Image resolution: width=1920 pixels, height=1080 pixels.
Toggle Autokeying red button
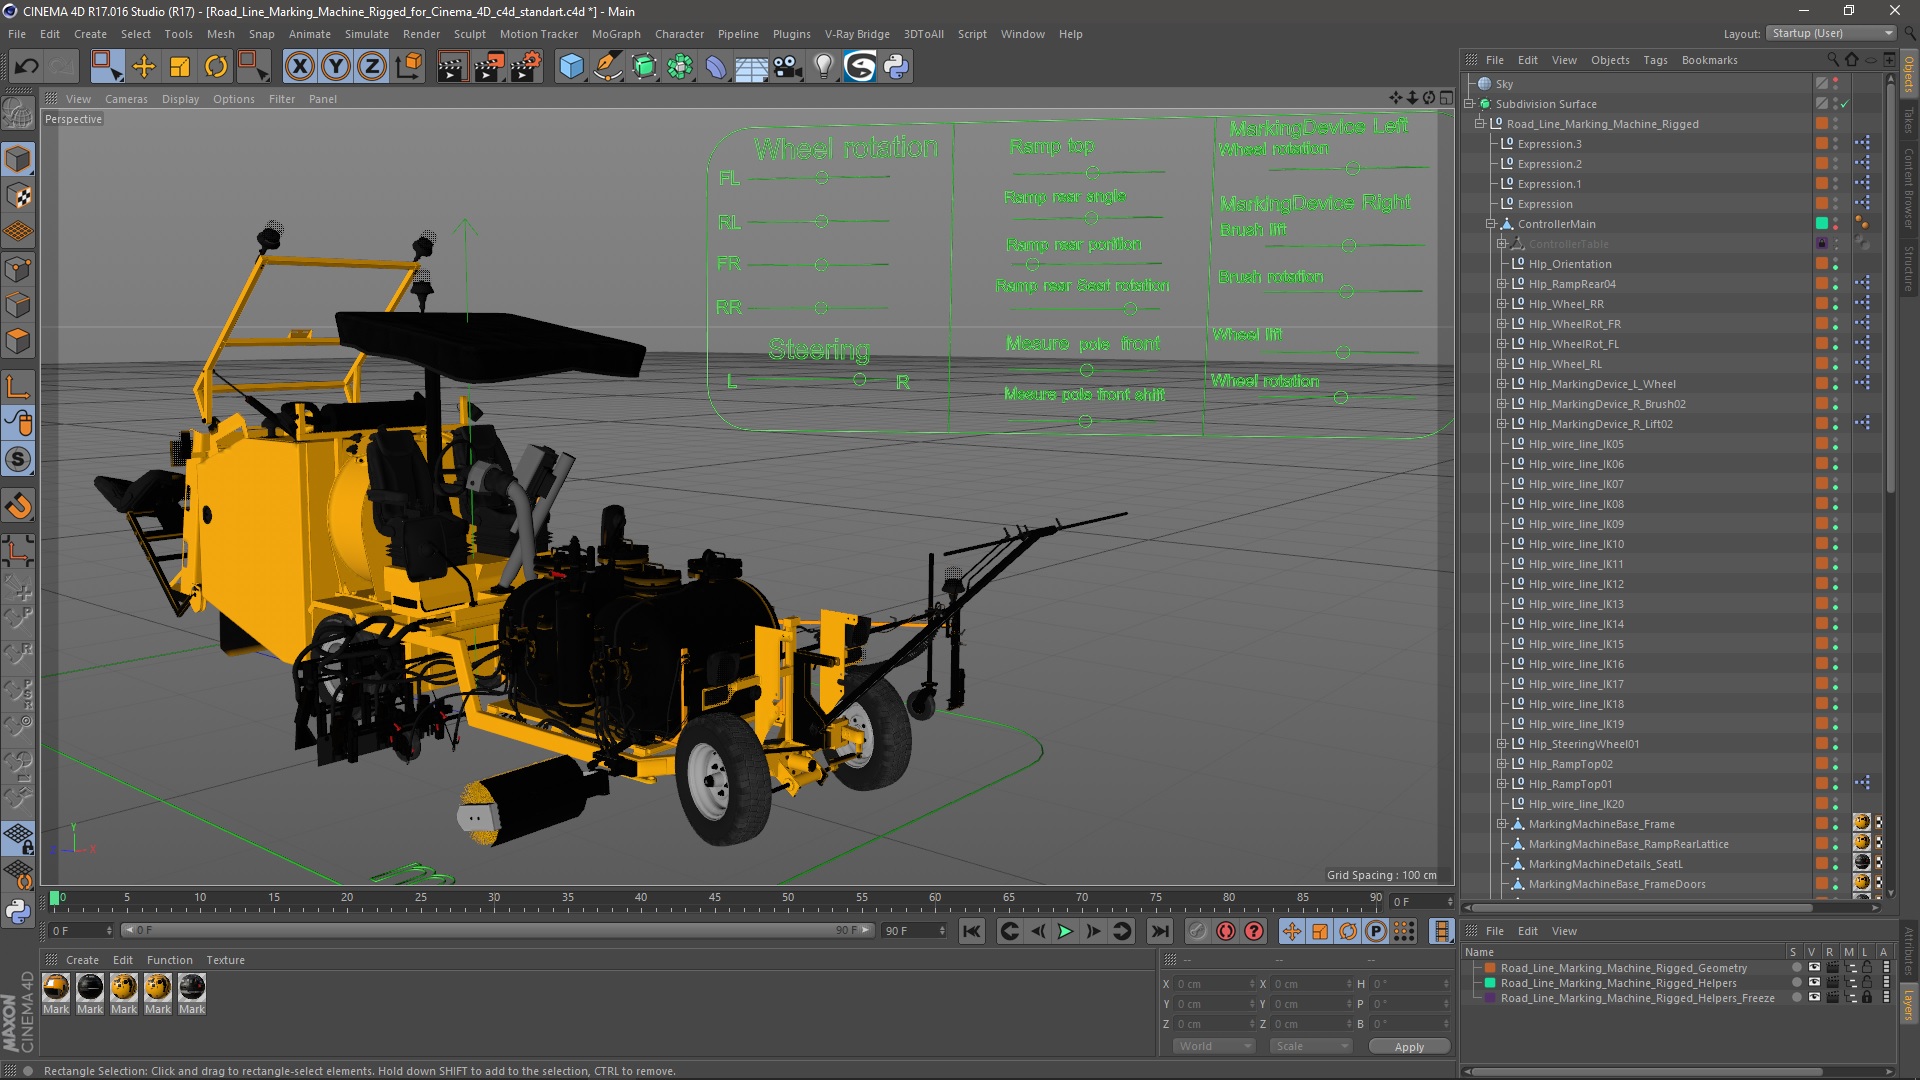1226,931
